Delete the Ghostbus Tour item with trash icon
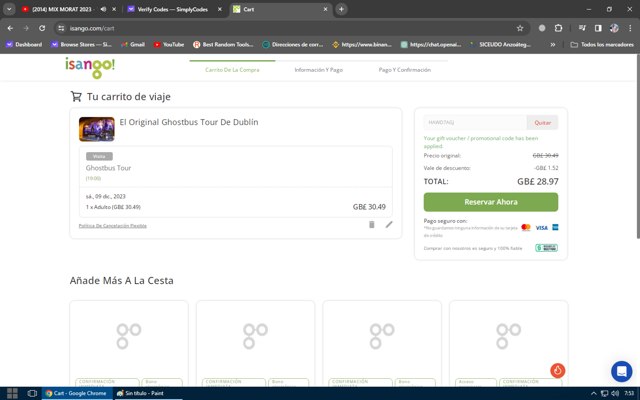Screen dimensions: 640x400 point(371,224)
